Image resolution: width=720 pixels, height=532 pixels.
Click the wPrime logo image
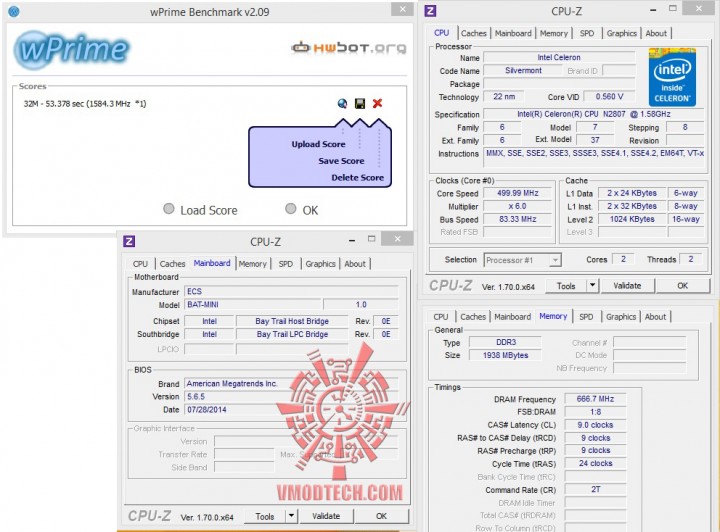72,50
